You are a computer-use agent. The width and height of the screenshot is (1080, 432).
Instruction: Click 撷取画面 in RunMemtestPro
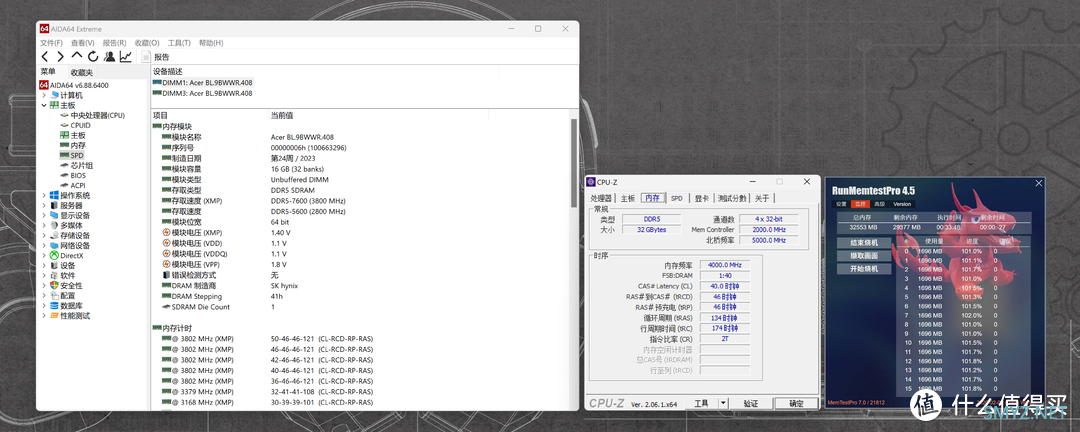(864, 256)
